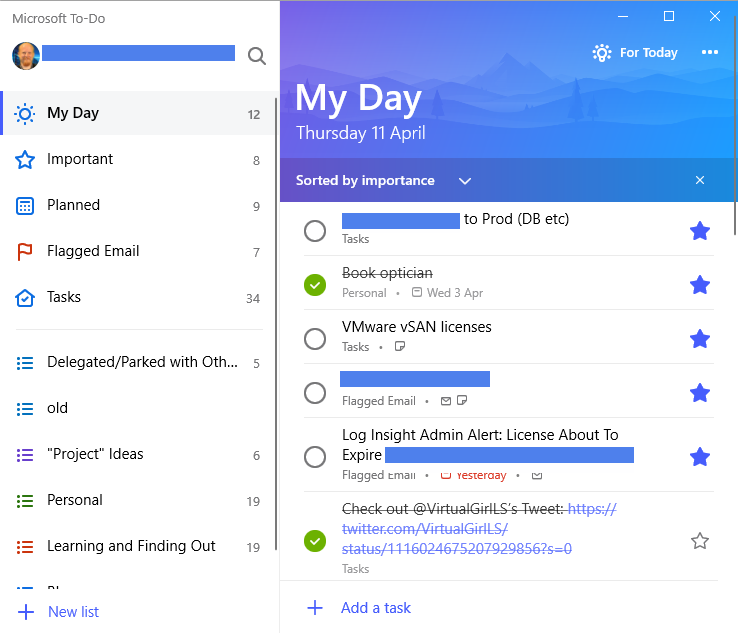
Task: Click the task list vertical scrollbar
Action: 735,125
